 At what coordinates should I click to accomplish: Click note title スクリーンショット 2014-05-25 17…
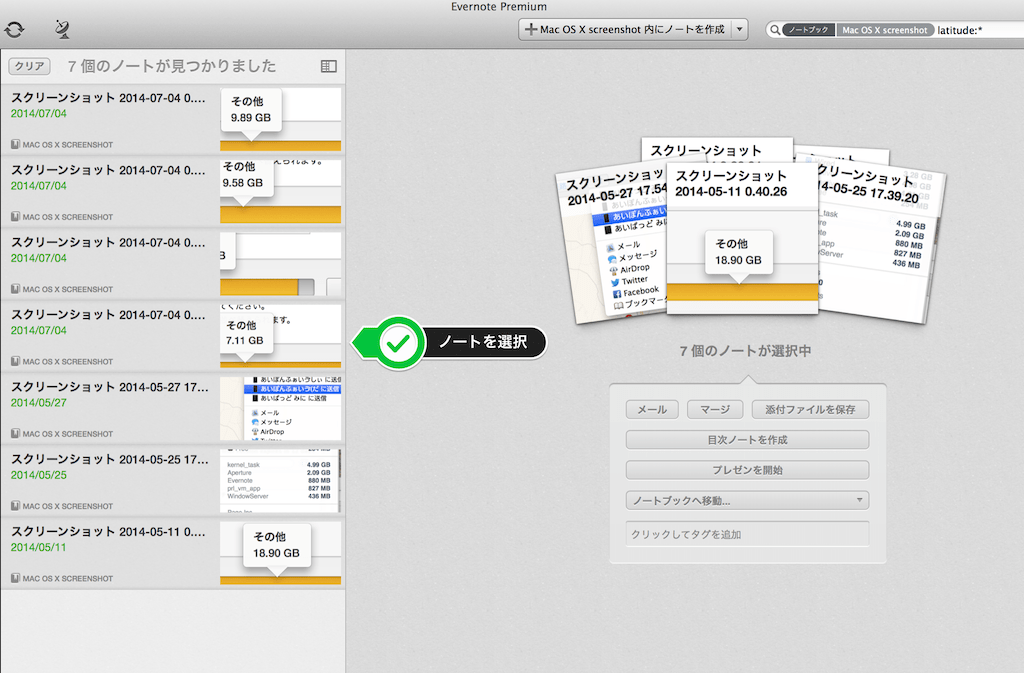[x=110, y=460]
